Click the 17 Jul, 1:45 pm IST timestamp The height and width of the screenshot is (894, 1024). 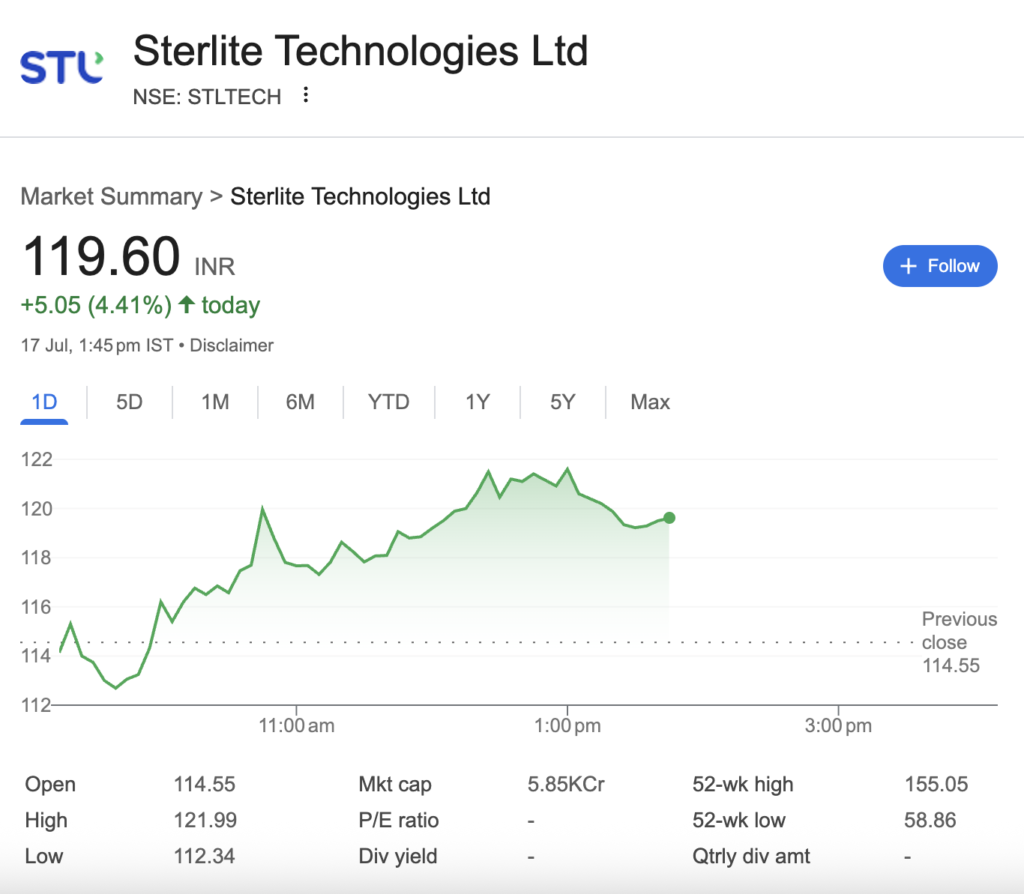97,345
